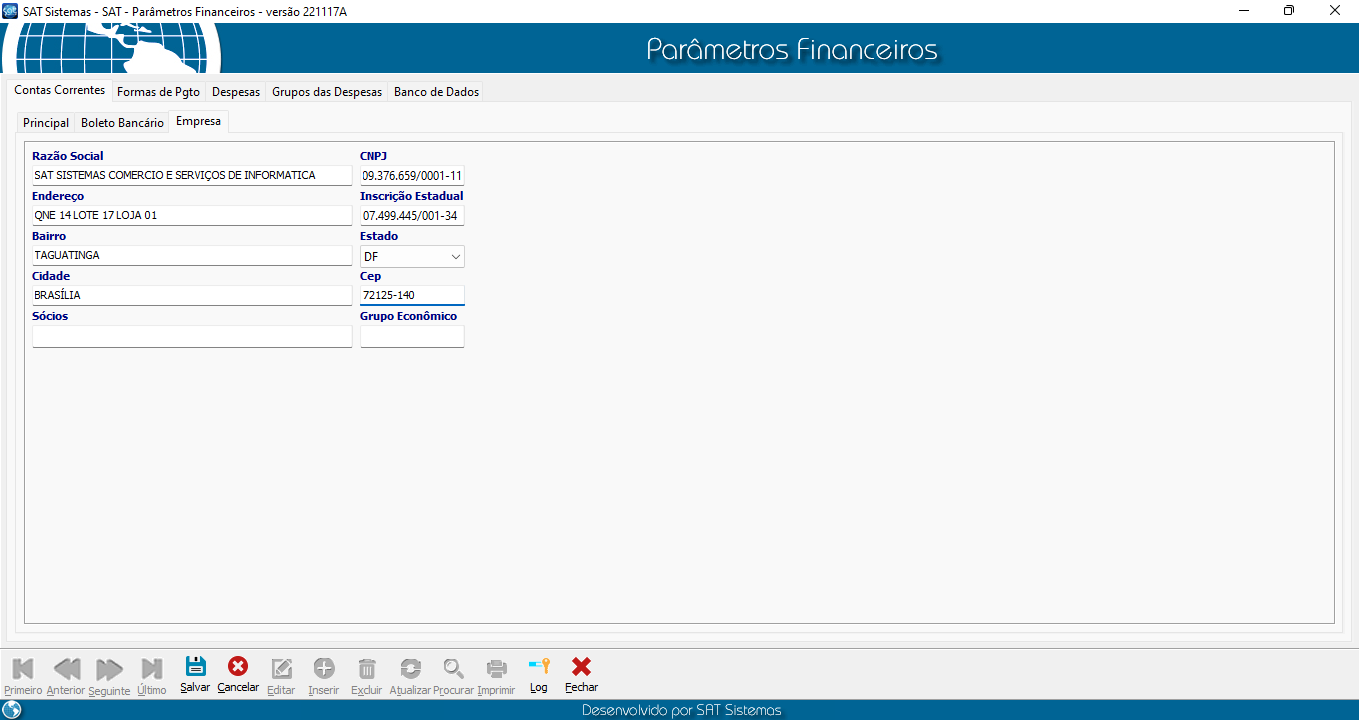Focus the Grupo Econômico input field
The width and height of the screenshot is (1359, 720).
click(x=412, y=337)
